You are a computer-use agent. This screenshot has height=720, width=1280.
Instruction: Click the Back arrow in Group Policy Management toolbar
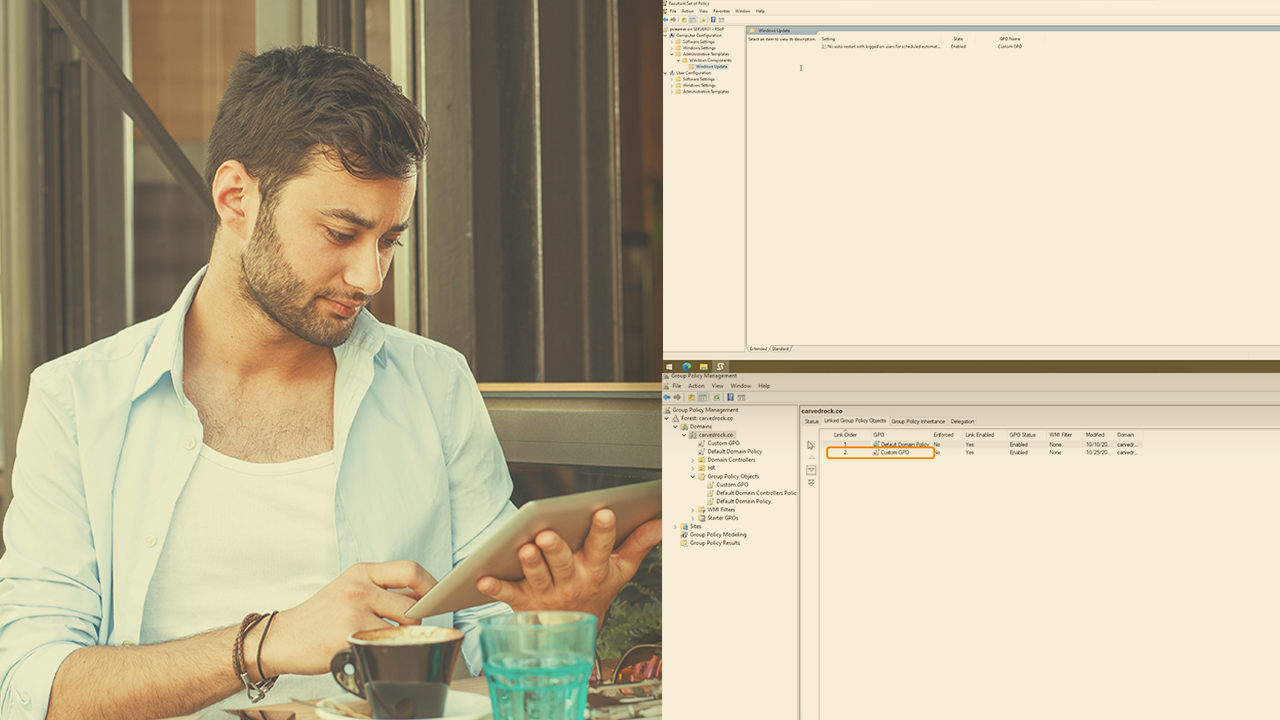click(x=667, y=397)
